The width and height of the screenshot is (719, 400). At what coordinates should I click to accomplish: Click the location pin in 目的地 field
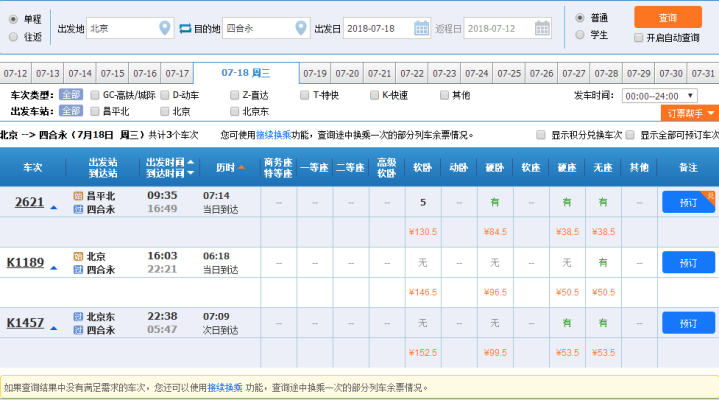(x=301, y=28)
